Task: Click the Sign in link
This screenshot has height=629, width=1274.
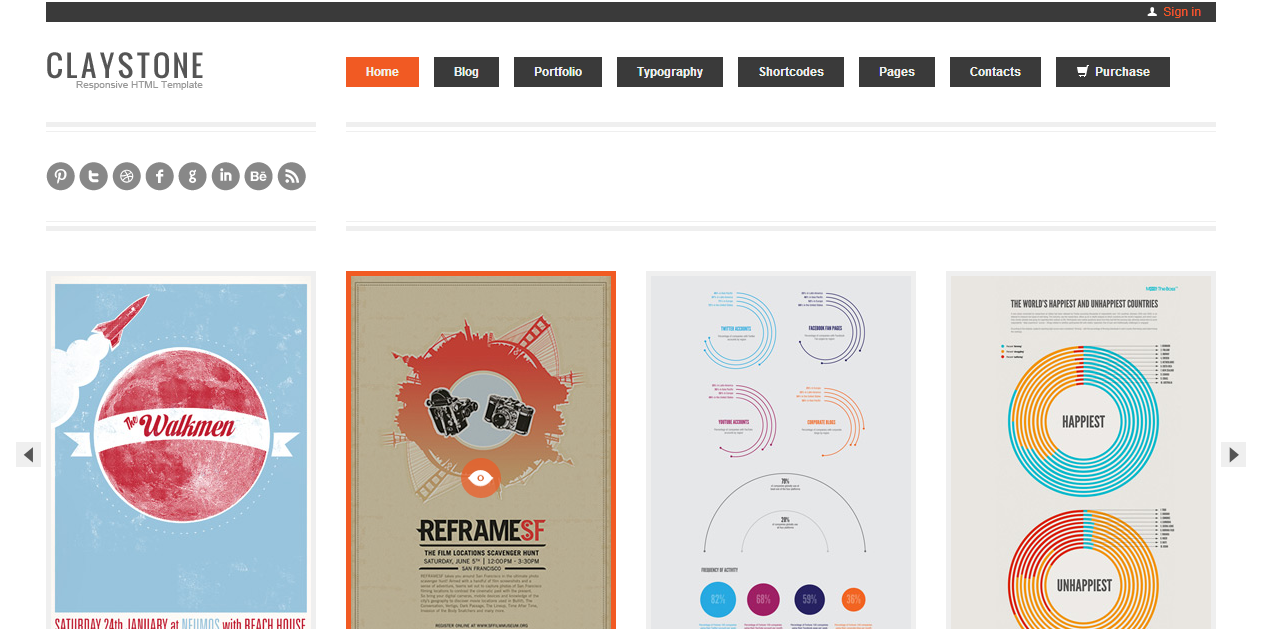Action: click(x=1182, y=12)
